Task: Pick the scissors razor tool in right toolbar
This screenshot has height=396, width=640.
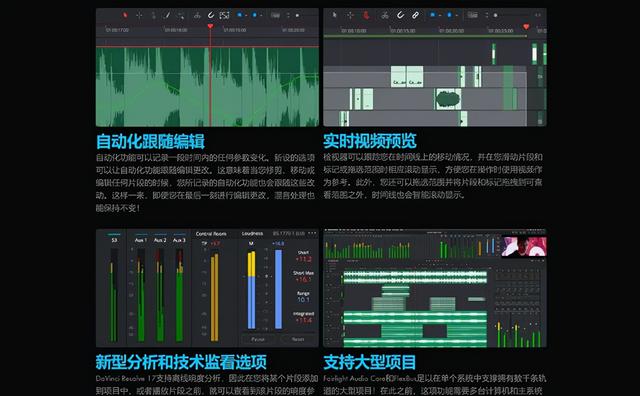Action: click(384, 15)
